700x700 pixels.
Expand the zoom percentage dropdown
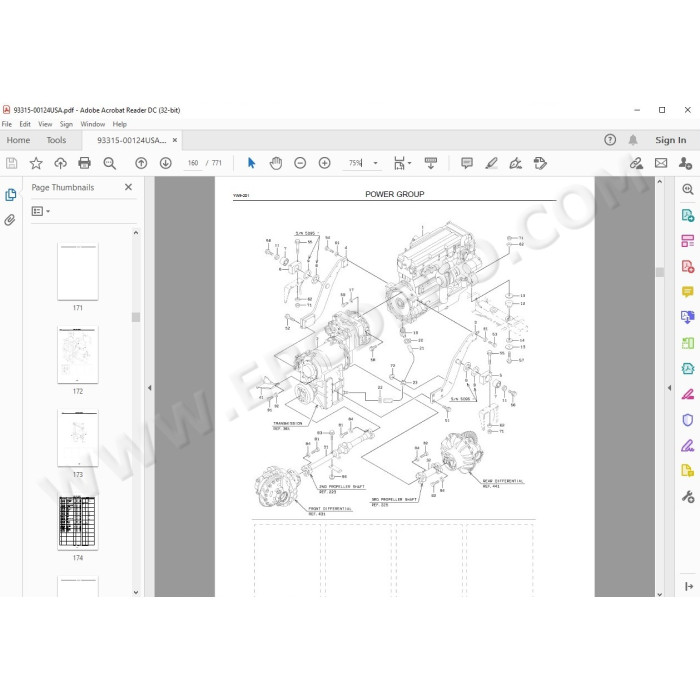click(x=375, y=163)
